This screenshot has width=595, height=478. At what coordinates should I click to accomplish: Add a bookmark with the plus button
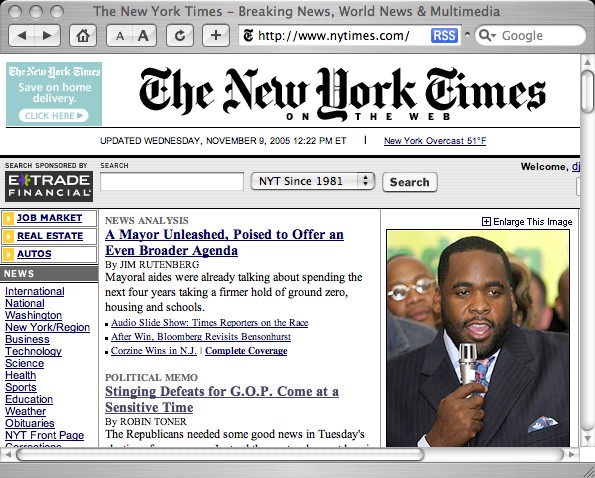tap(216, 36)
